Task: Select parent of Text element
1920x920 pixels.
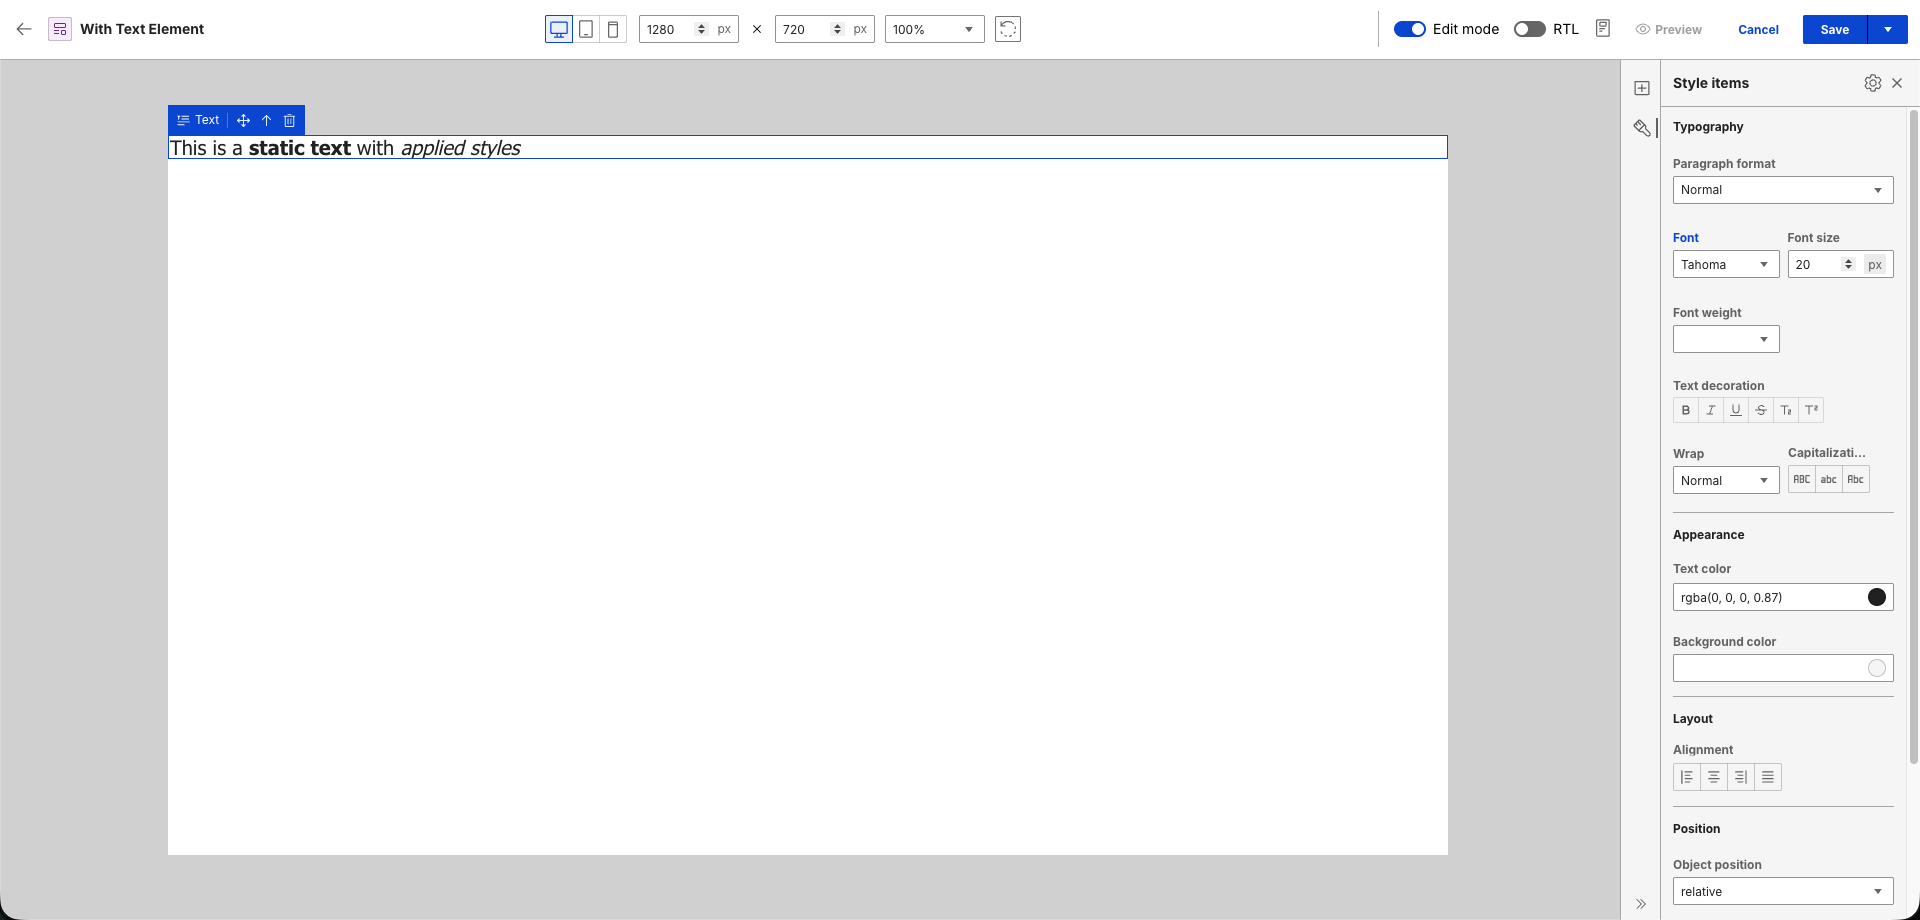Action: point(267,120)
